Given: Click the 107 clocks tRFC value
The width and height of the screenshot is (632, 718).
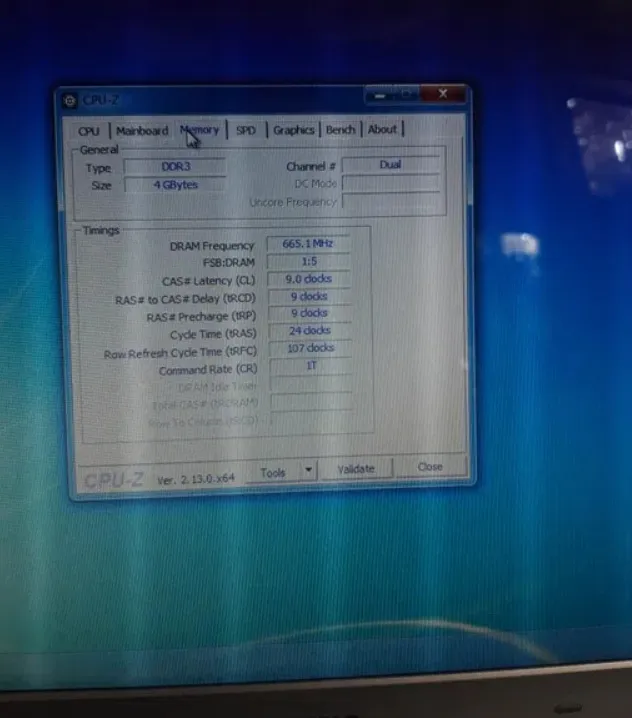Looking at the screenshot, I should [311, 348].
